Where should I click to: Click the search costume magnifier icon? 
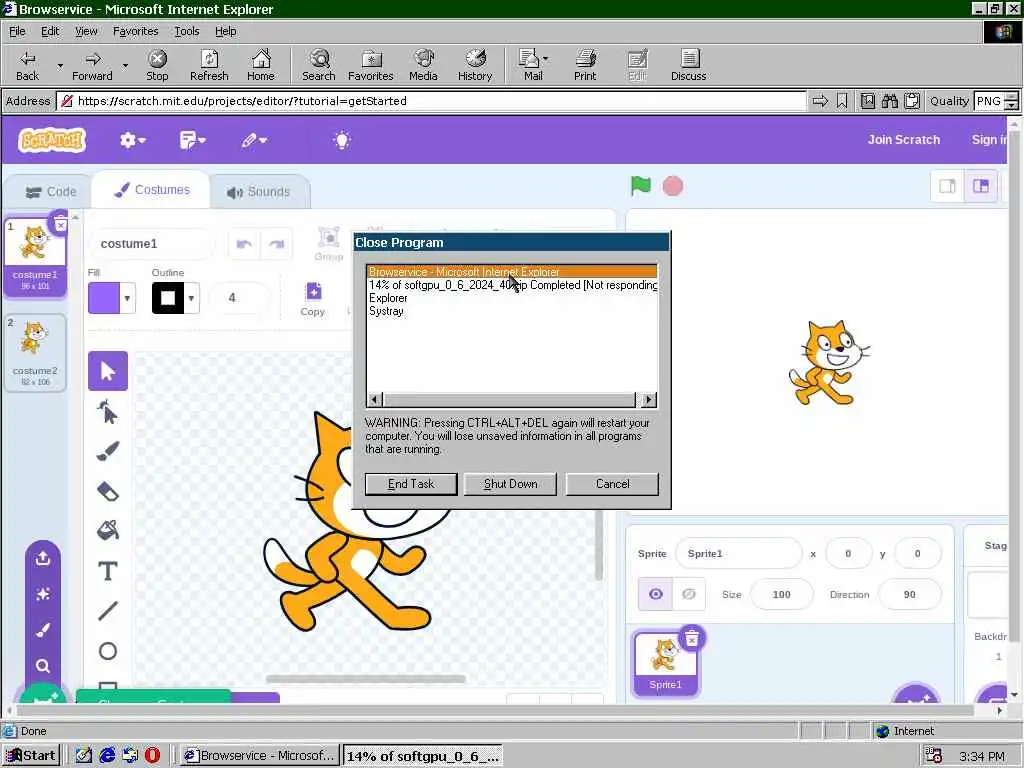pos(43,666)
